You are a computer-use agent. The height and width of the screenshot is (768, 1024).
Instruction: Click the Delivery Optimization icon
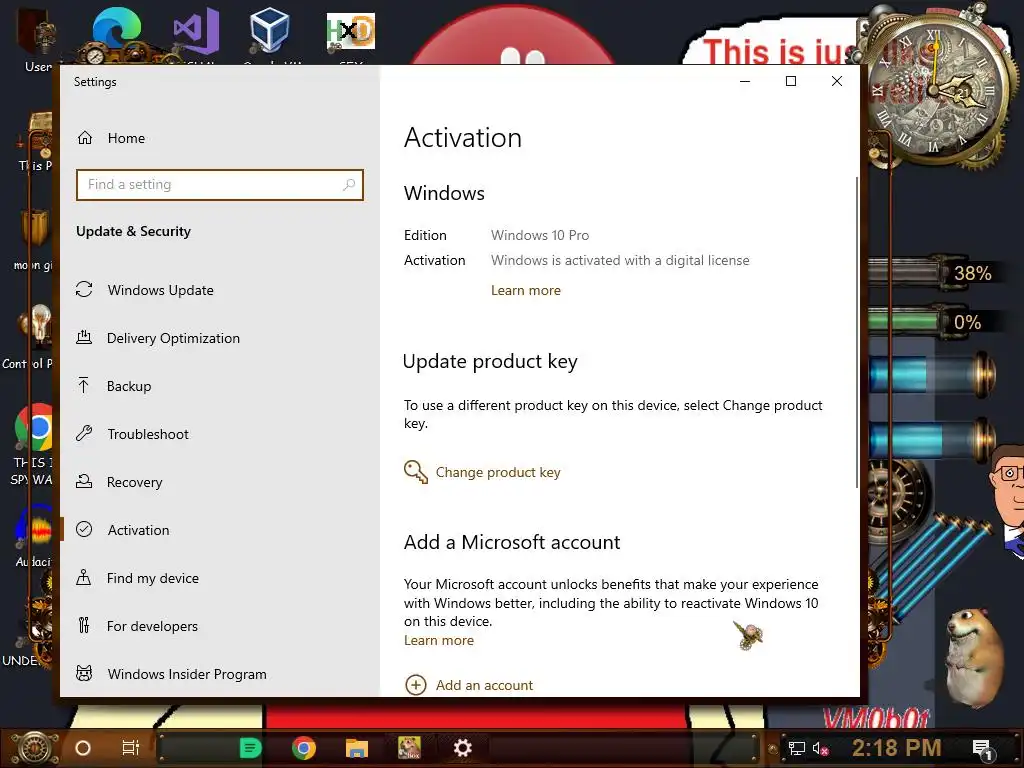[x=84, y=338]
